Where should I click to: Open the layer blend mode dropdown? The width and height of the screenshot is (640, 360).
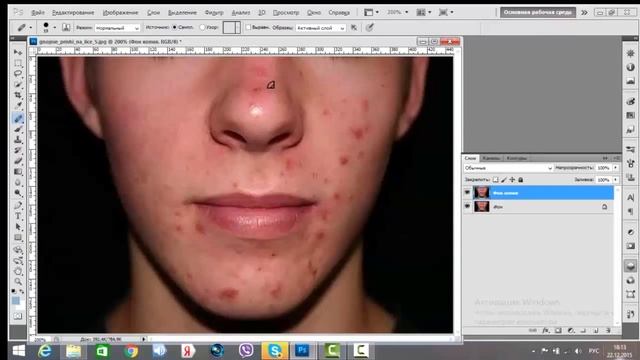pyautogui.click(x=508, y=168)
